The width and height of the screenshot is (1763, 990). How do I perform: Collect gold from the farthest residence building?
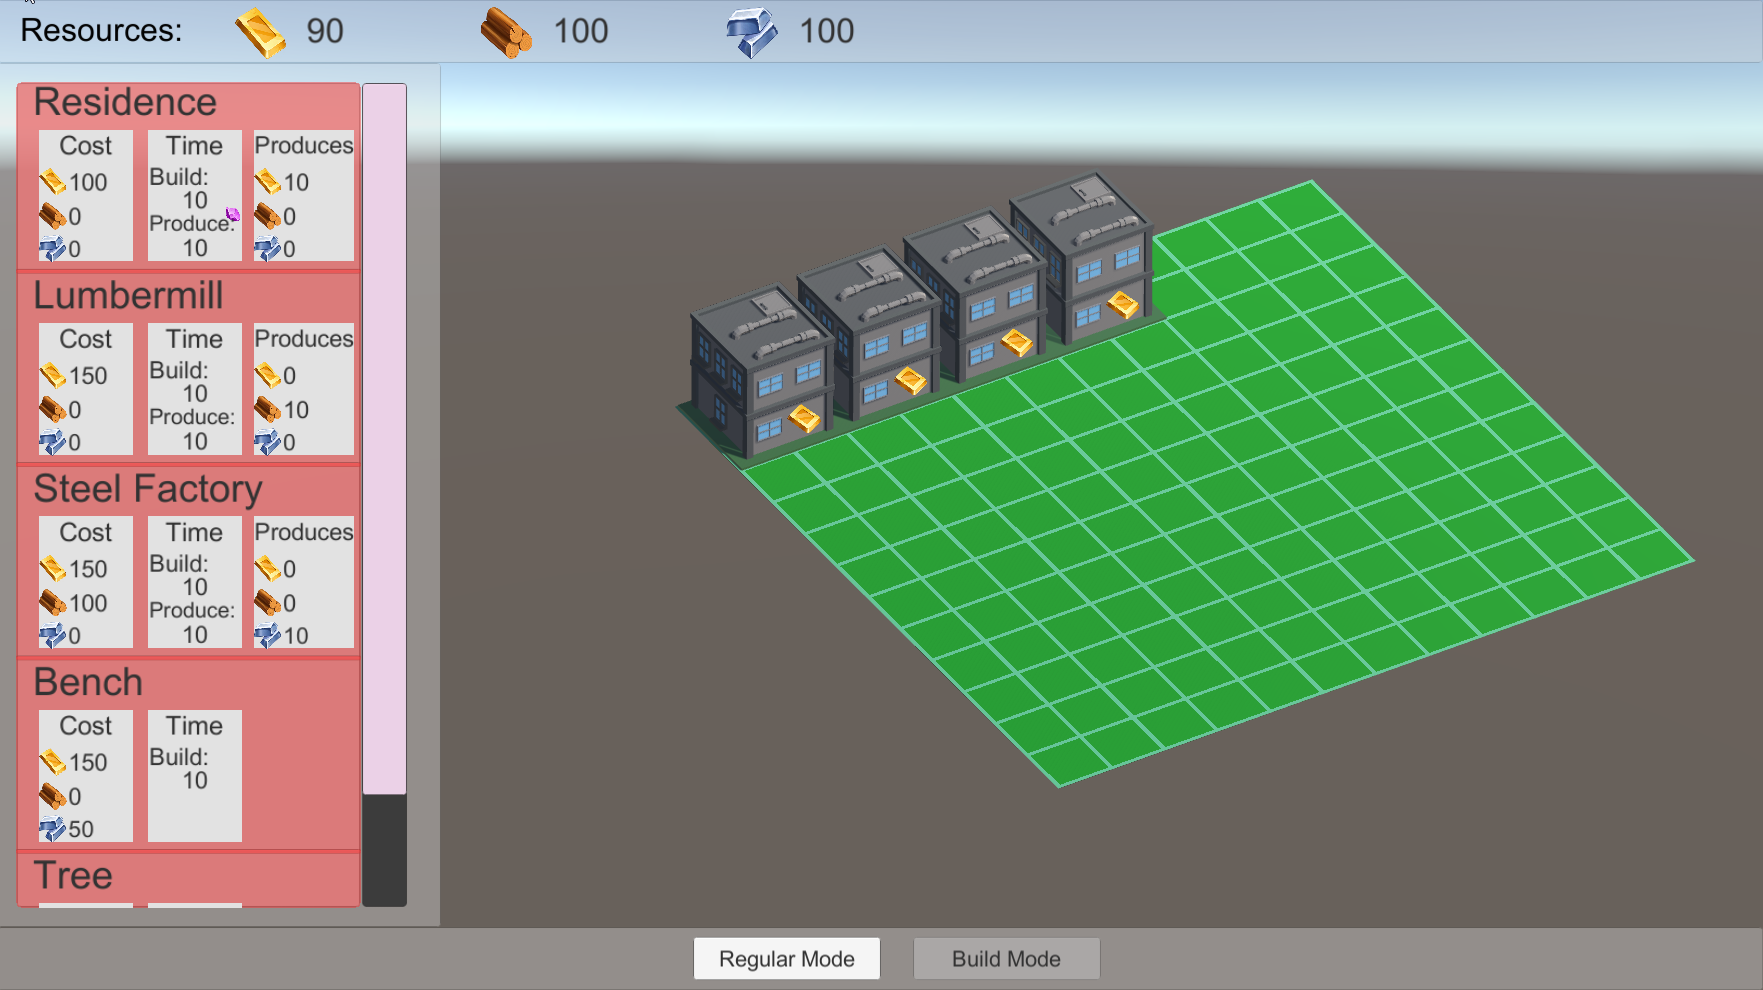[1123, 305]
